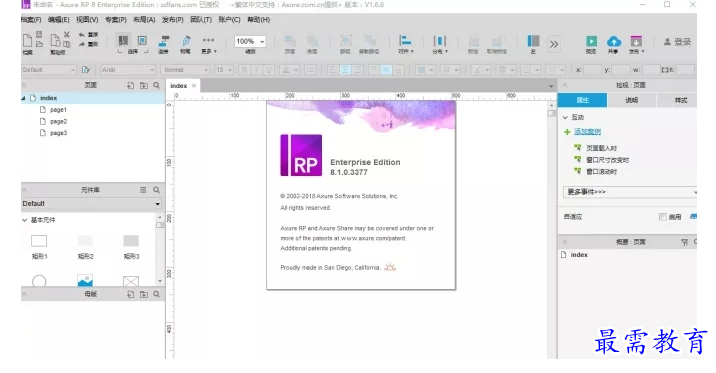Toggle bold formatting
716x373 pixels.
(245, 70)
